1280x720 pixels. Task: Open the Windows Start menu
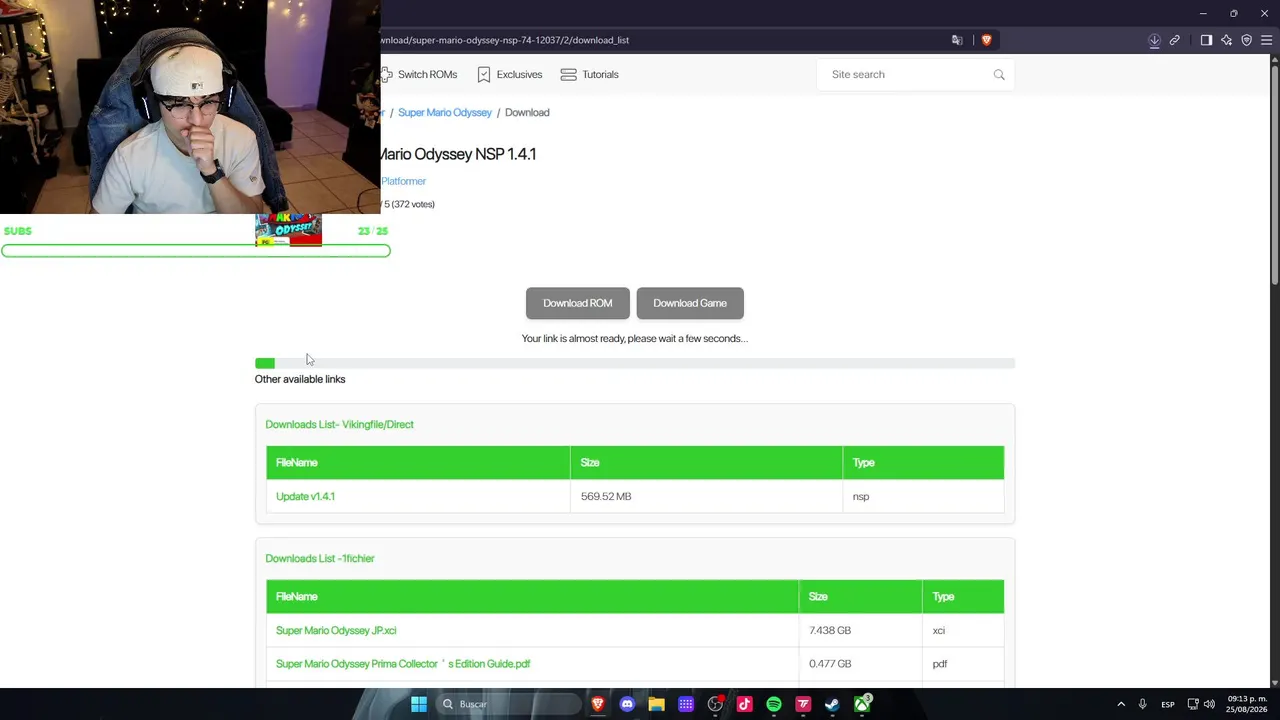click(x=419, y=704)
